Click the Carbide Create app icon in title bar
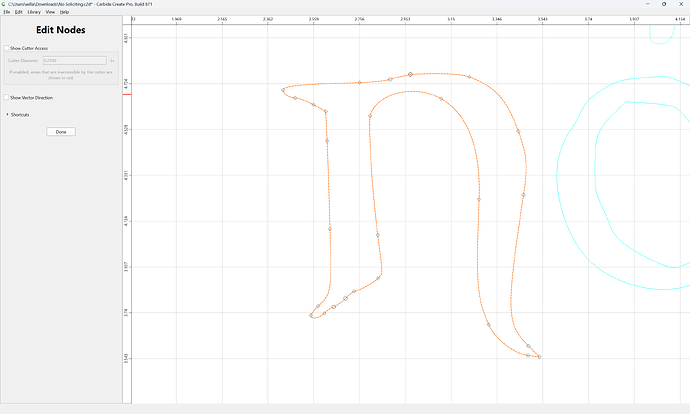The width and height of the screenshot is (690, 414). click(x=4, y=4)
